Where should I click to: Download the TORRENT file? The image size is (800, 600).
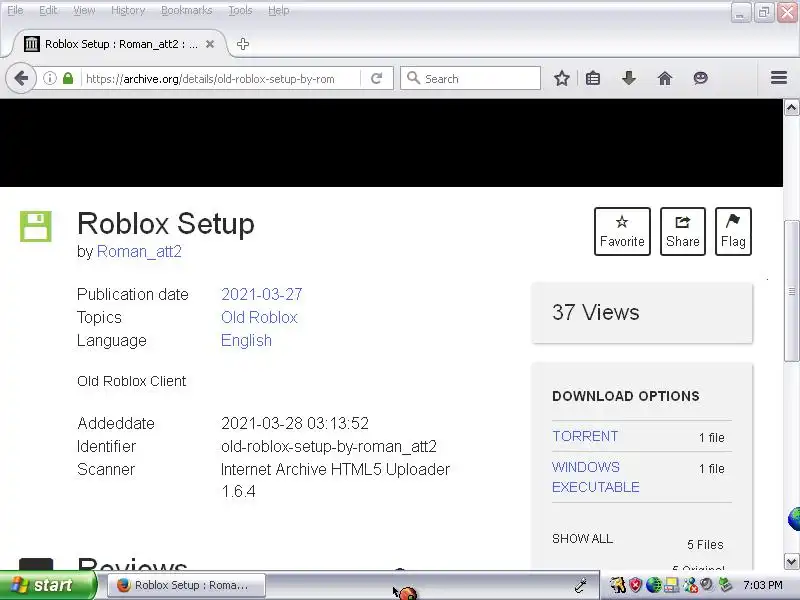[585, 436]
